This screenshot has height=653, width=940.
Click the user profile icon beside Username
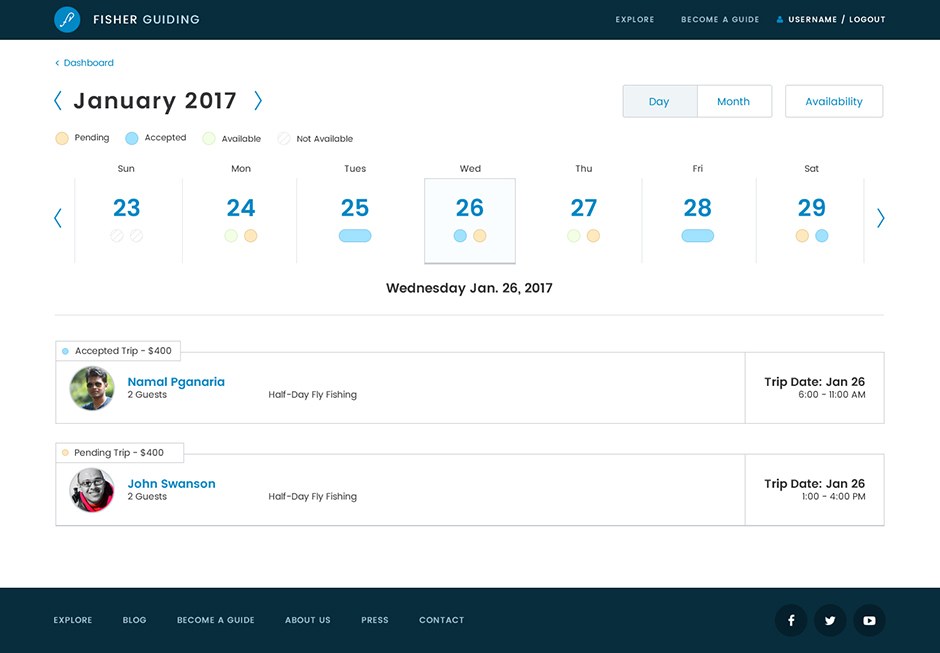pos(780,20)
